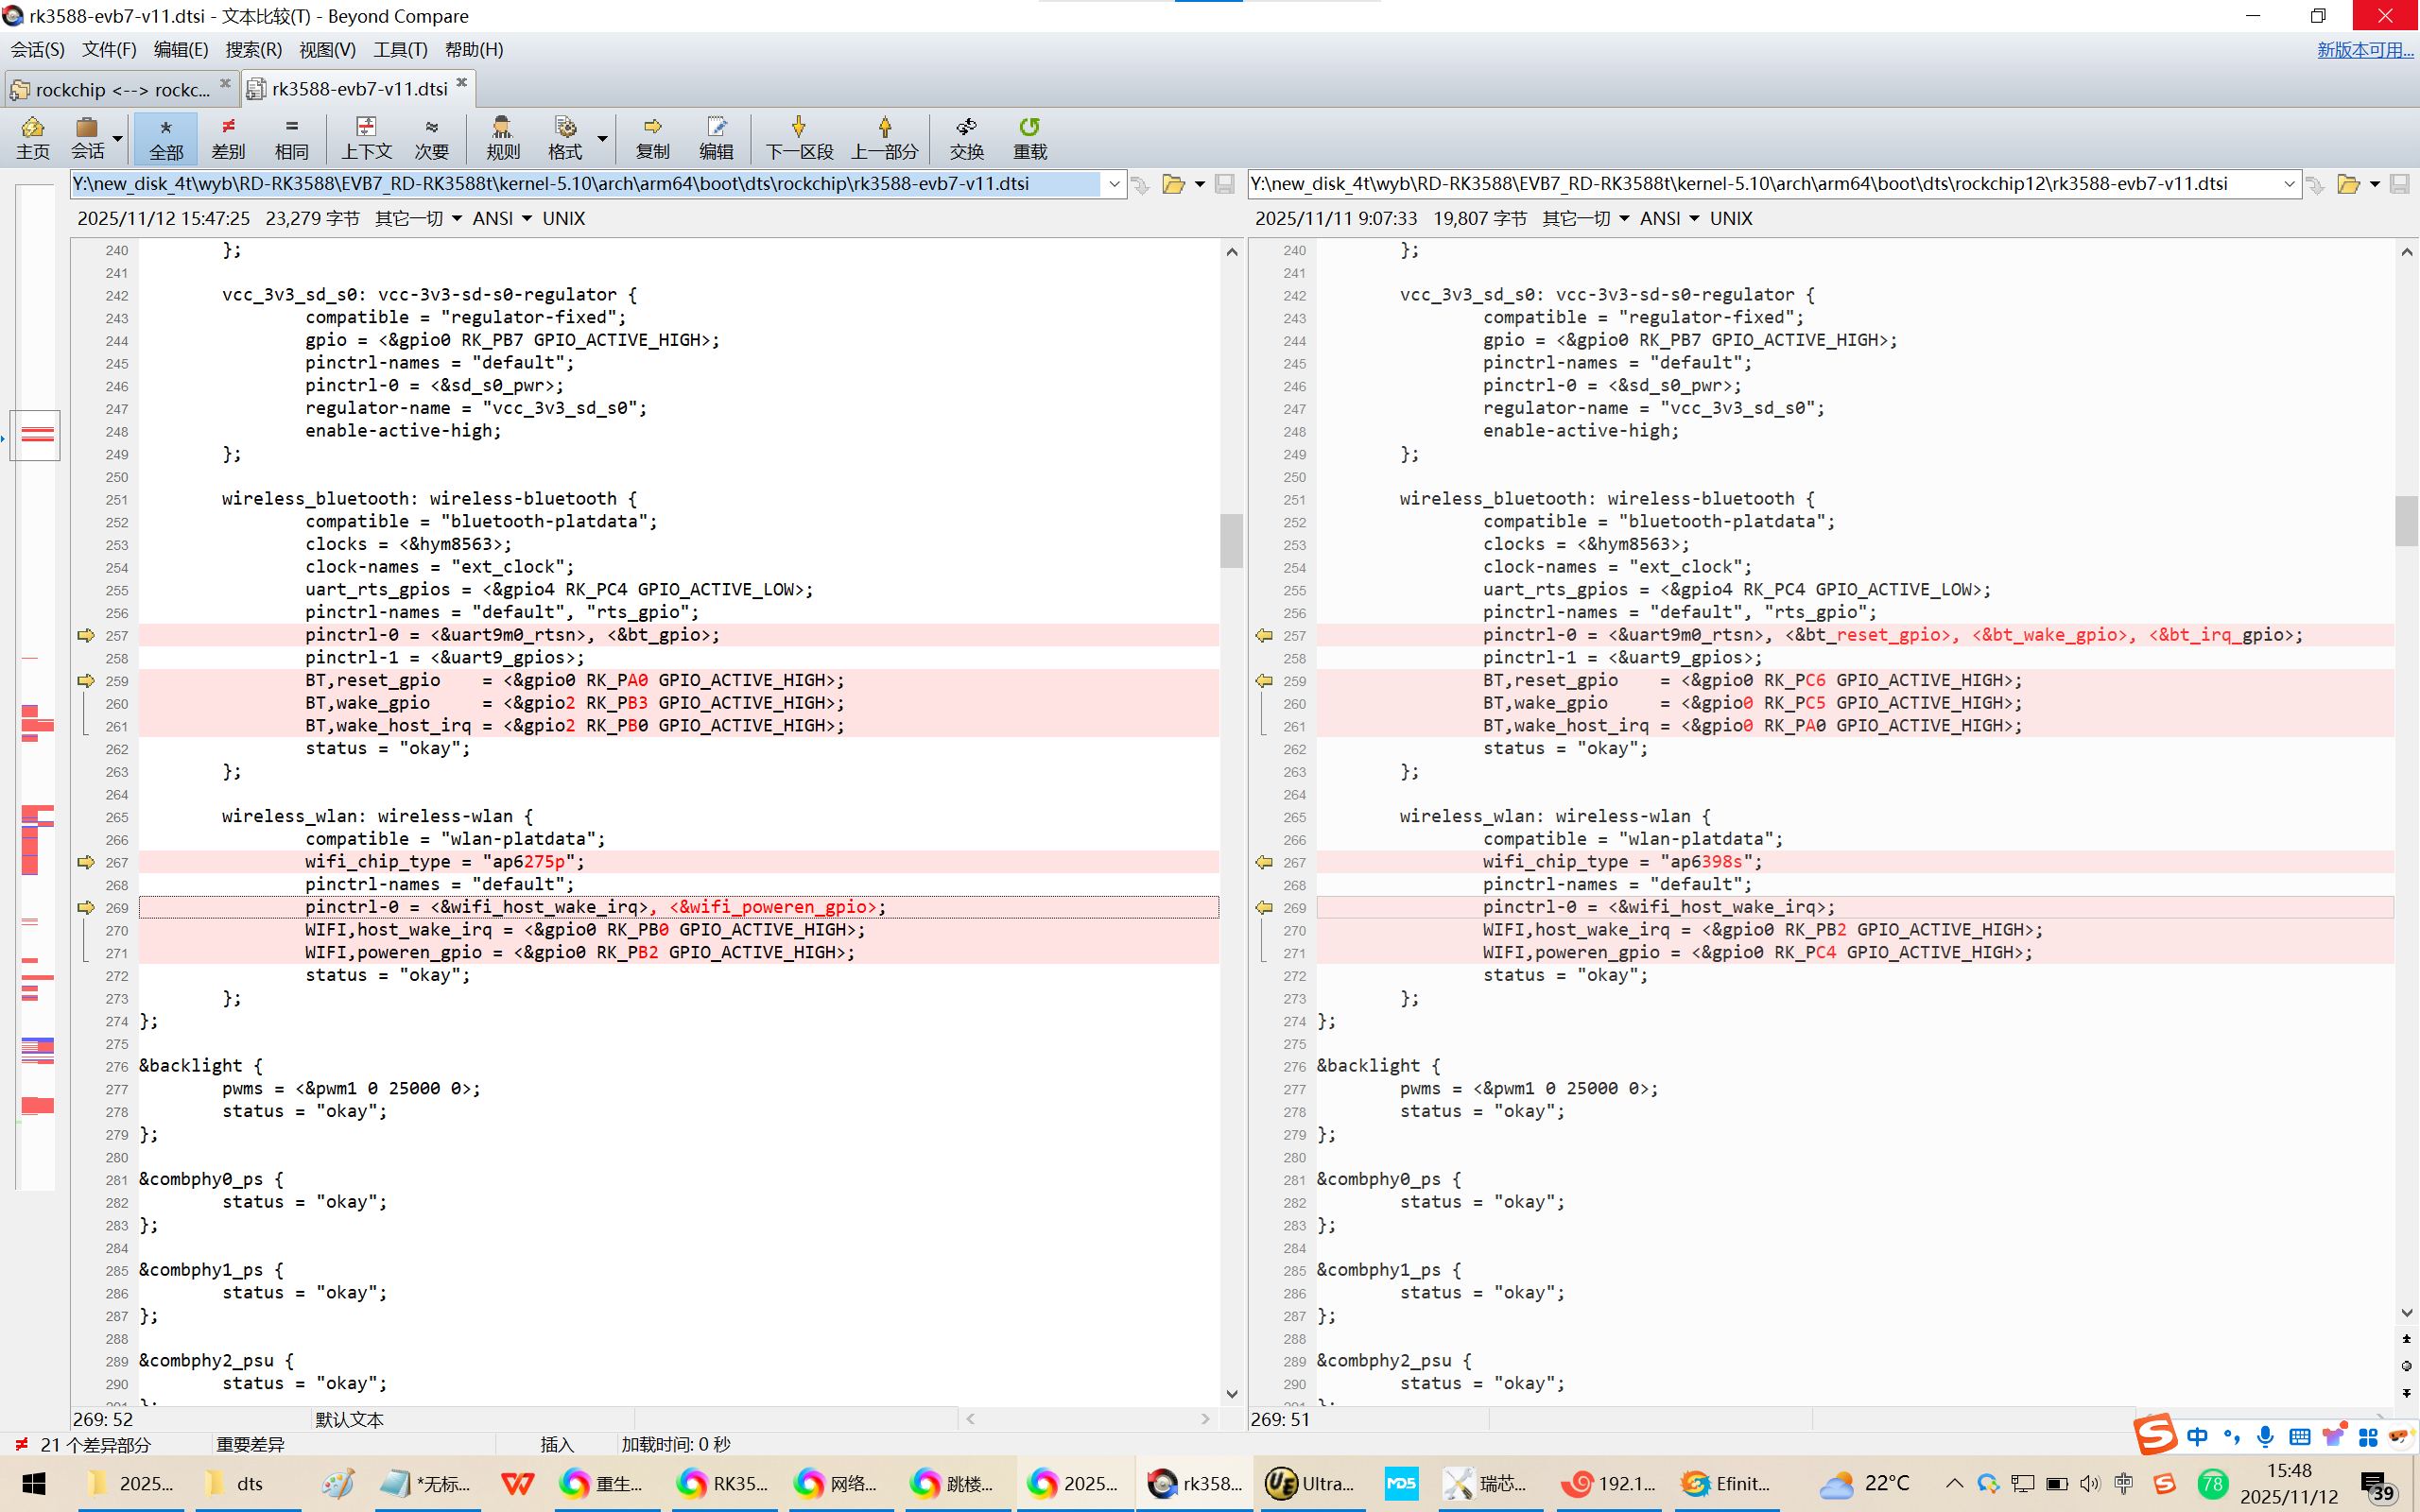
Task: Jump to next difference section (下一区段)
Action: click(798, 137)
